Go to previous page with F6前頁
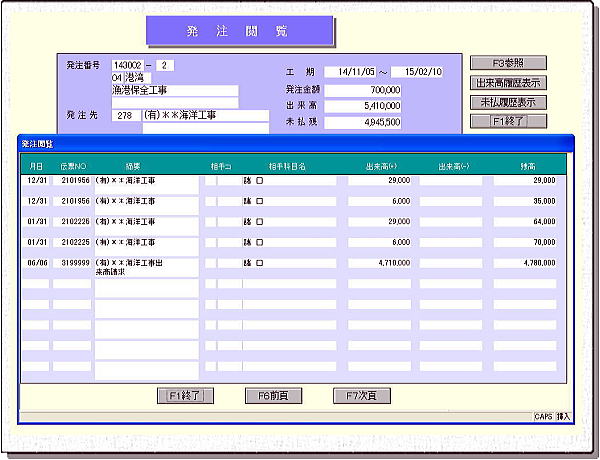 (x=273, y=396)
